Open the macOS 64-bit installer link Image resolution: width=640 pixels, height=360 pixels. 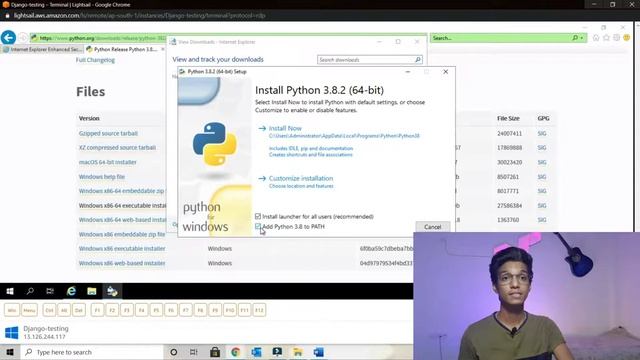(108, 162)
